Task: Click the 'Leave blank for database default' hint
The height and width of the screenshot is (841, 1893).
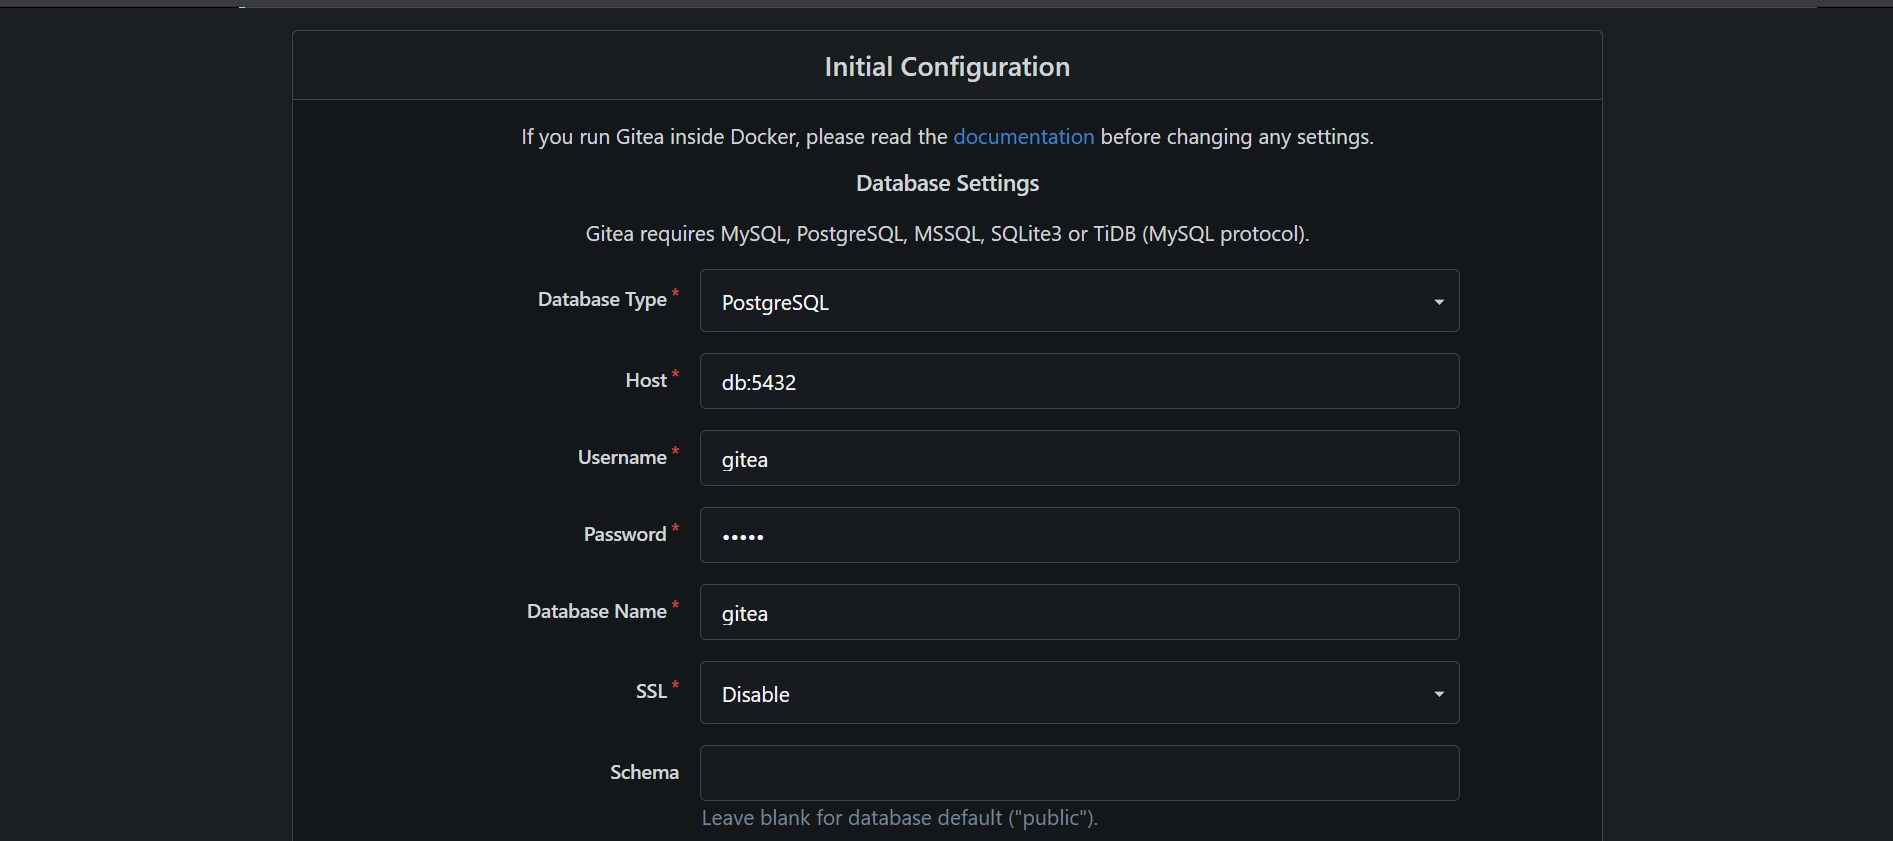Action: click(x=899, y=818)
